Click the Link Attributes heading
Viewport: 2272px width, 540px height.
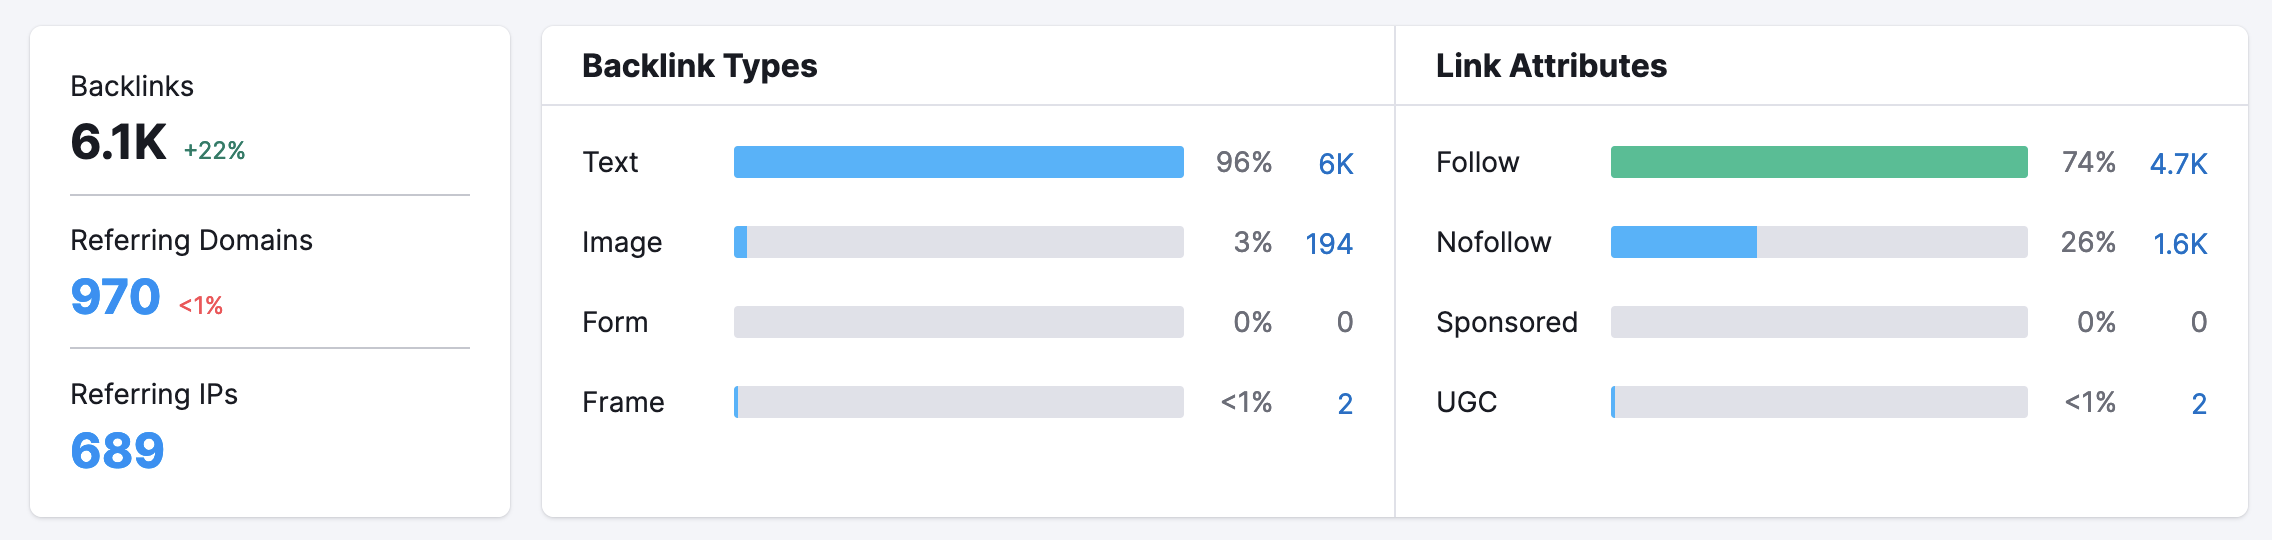(1551, 66)
